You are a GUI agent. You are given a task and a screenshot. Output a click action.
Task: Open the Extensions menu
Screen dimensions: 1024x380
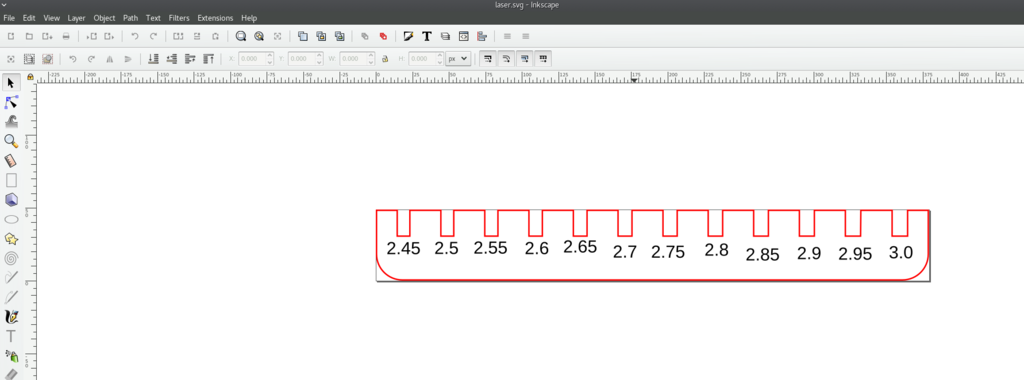[215, 18]
